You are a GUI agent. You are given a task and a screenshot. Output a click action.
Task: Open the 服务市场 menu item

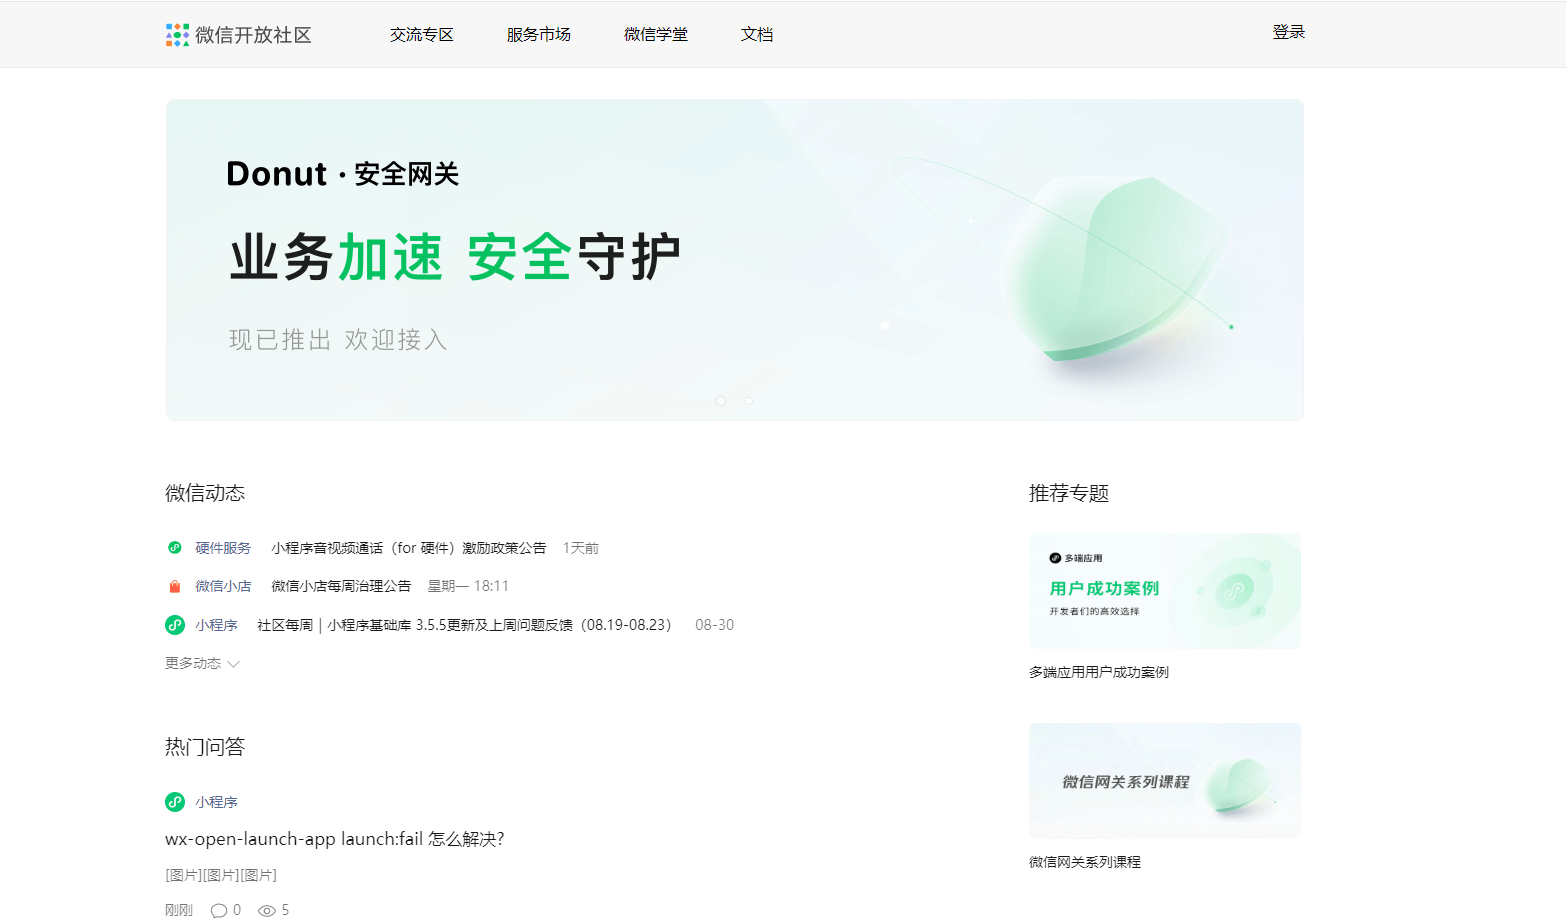click(539, 34)
